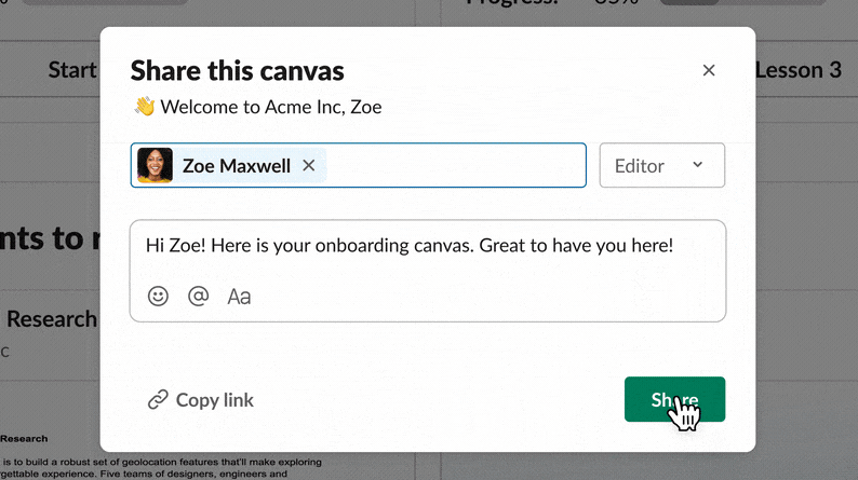Click the @ mention icon
858x480 pixels.
pos(198,296)
